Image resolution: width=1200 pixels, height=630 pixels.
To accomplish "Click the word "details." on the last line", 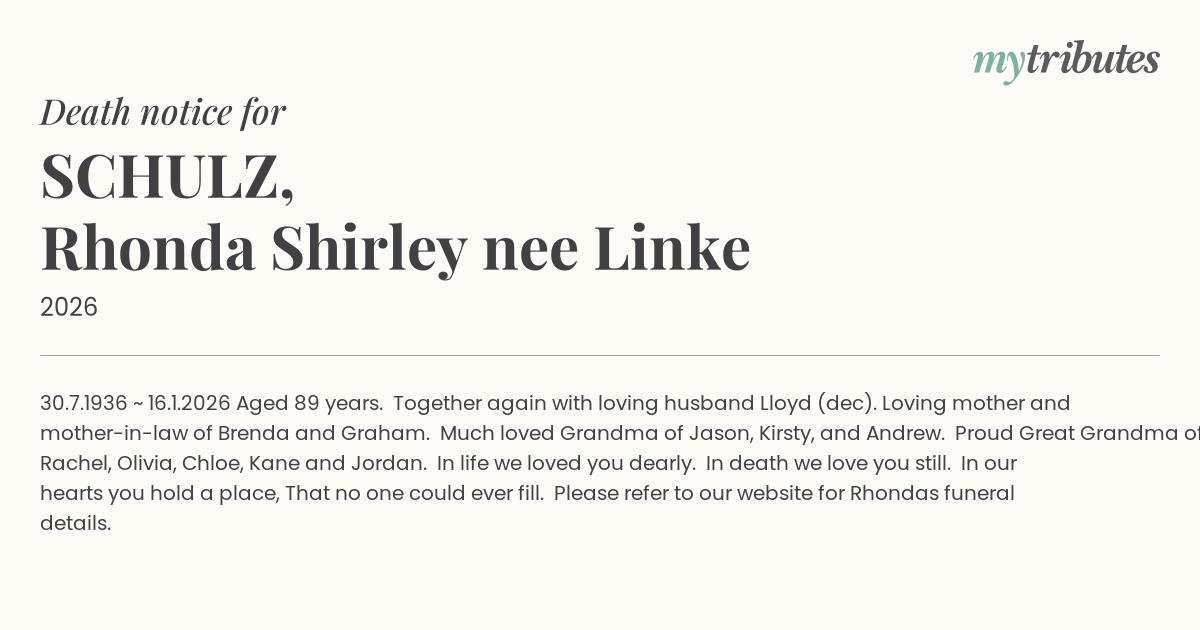I will (76, 524).
